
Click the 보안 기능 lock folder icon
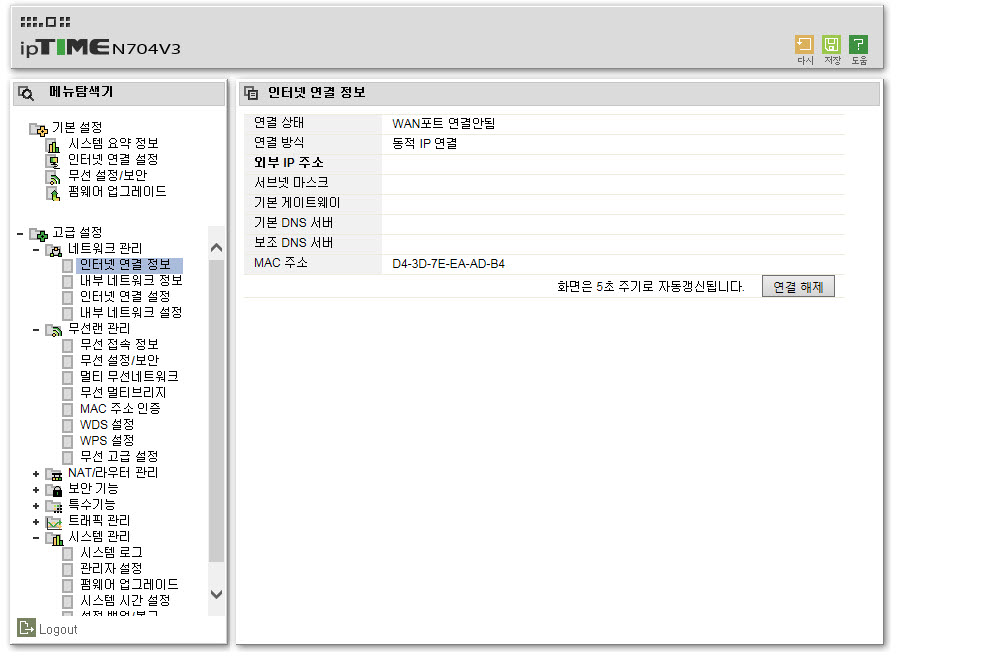pos(54,490)
